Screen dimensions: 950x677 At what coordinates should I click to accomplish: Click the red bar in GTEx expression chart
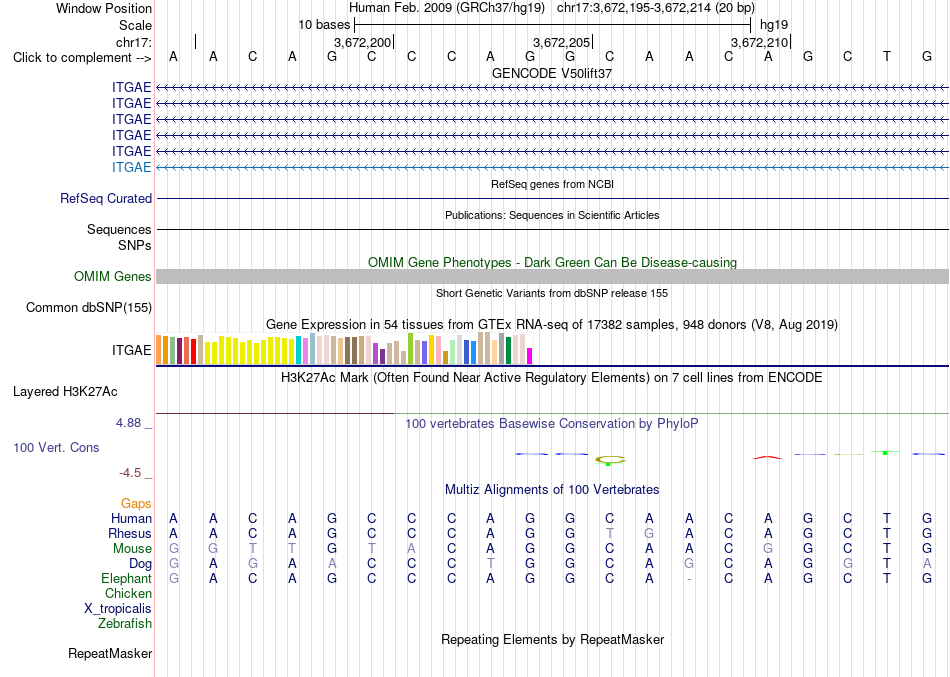click(x=193, y=352)
